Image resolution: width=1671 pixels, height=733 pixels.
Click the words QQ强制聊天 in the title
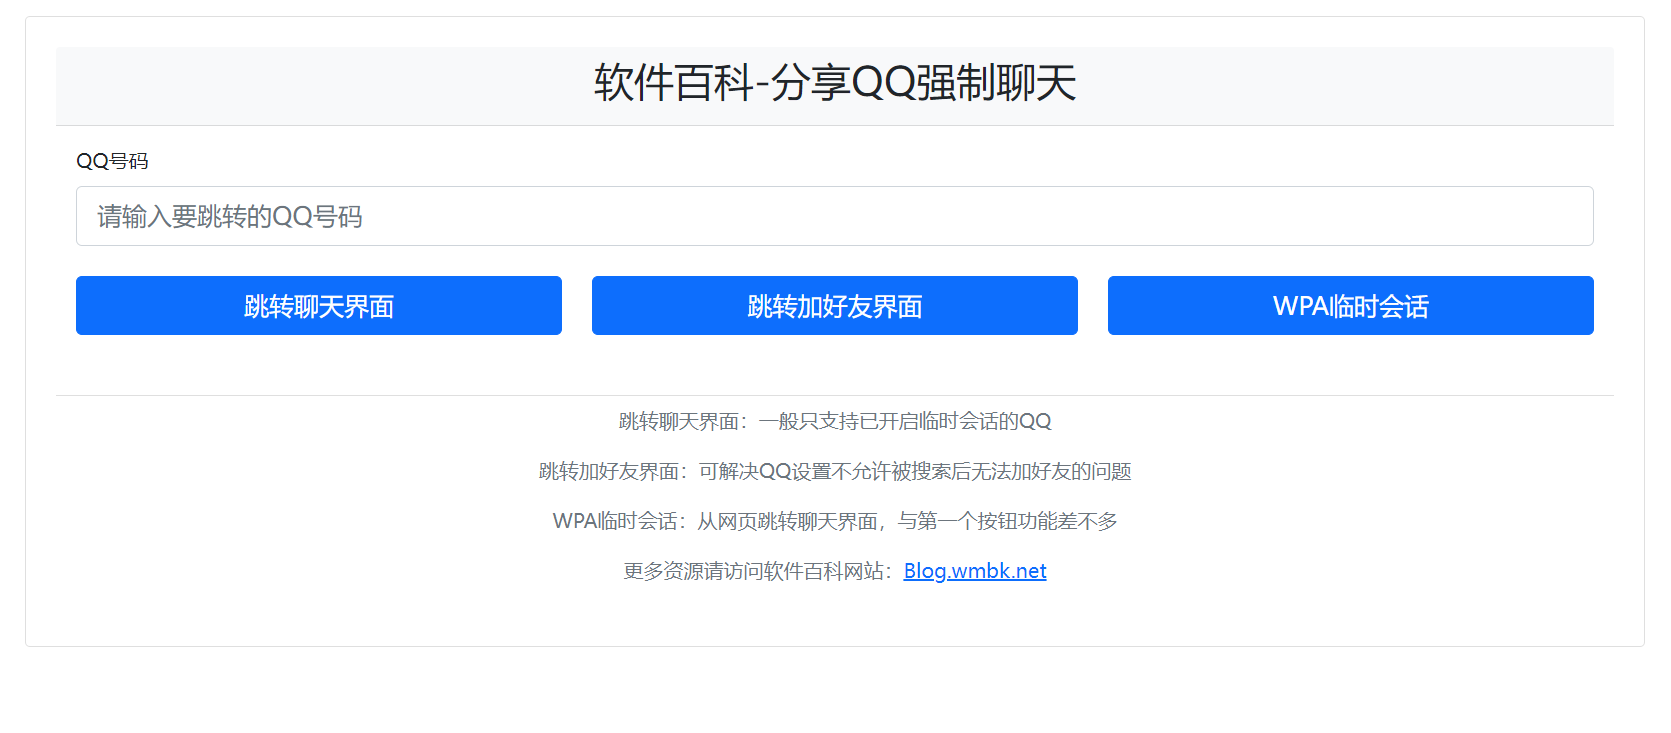[964, 83]
